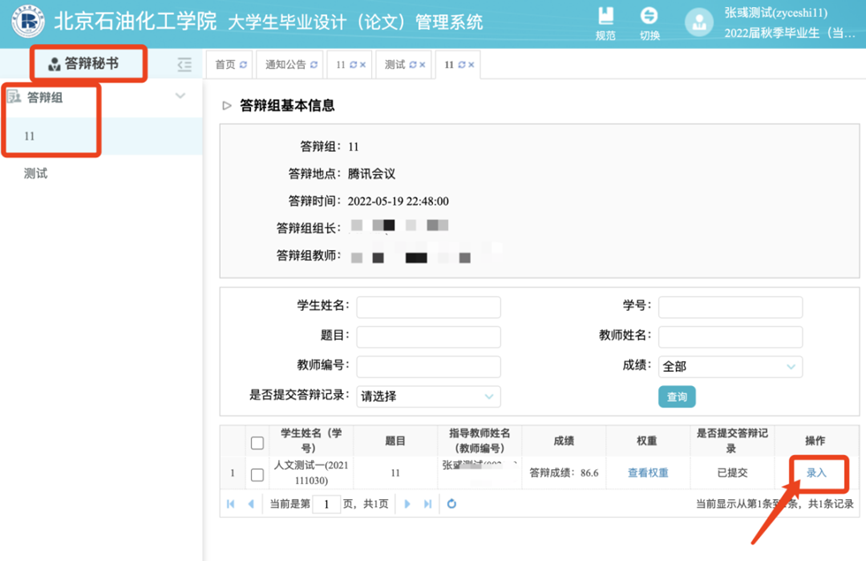Image resolution: width=866 pixels, height=561 pixels.
Task: Click the table refresh icon
Action: click(452, 504)
